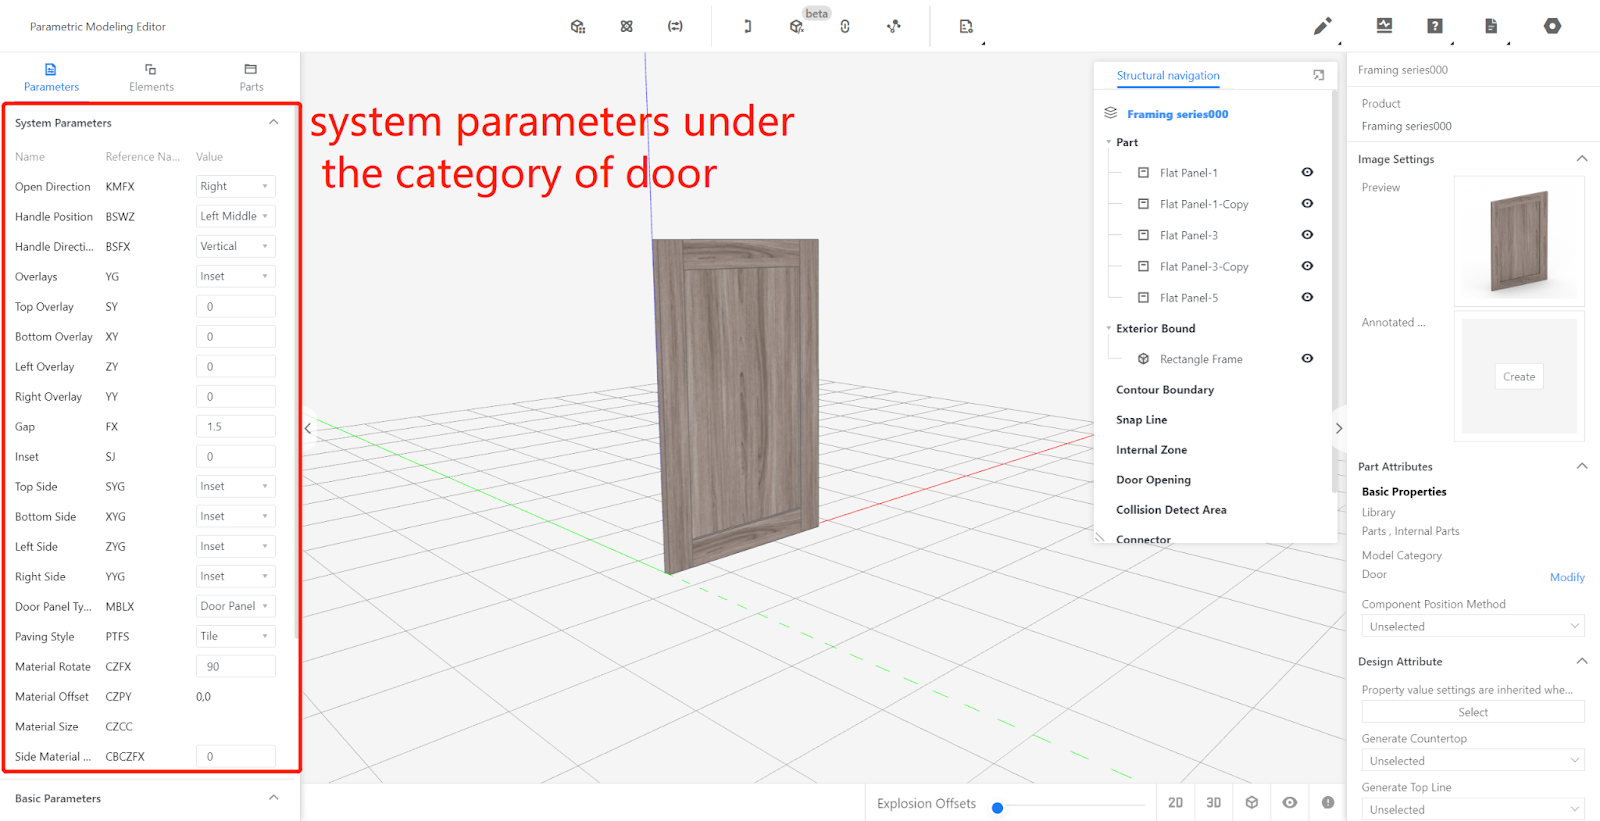Click the pencil edit icon in top toolbar

1322,26
